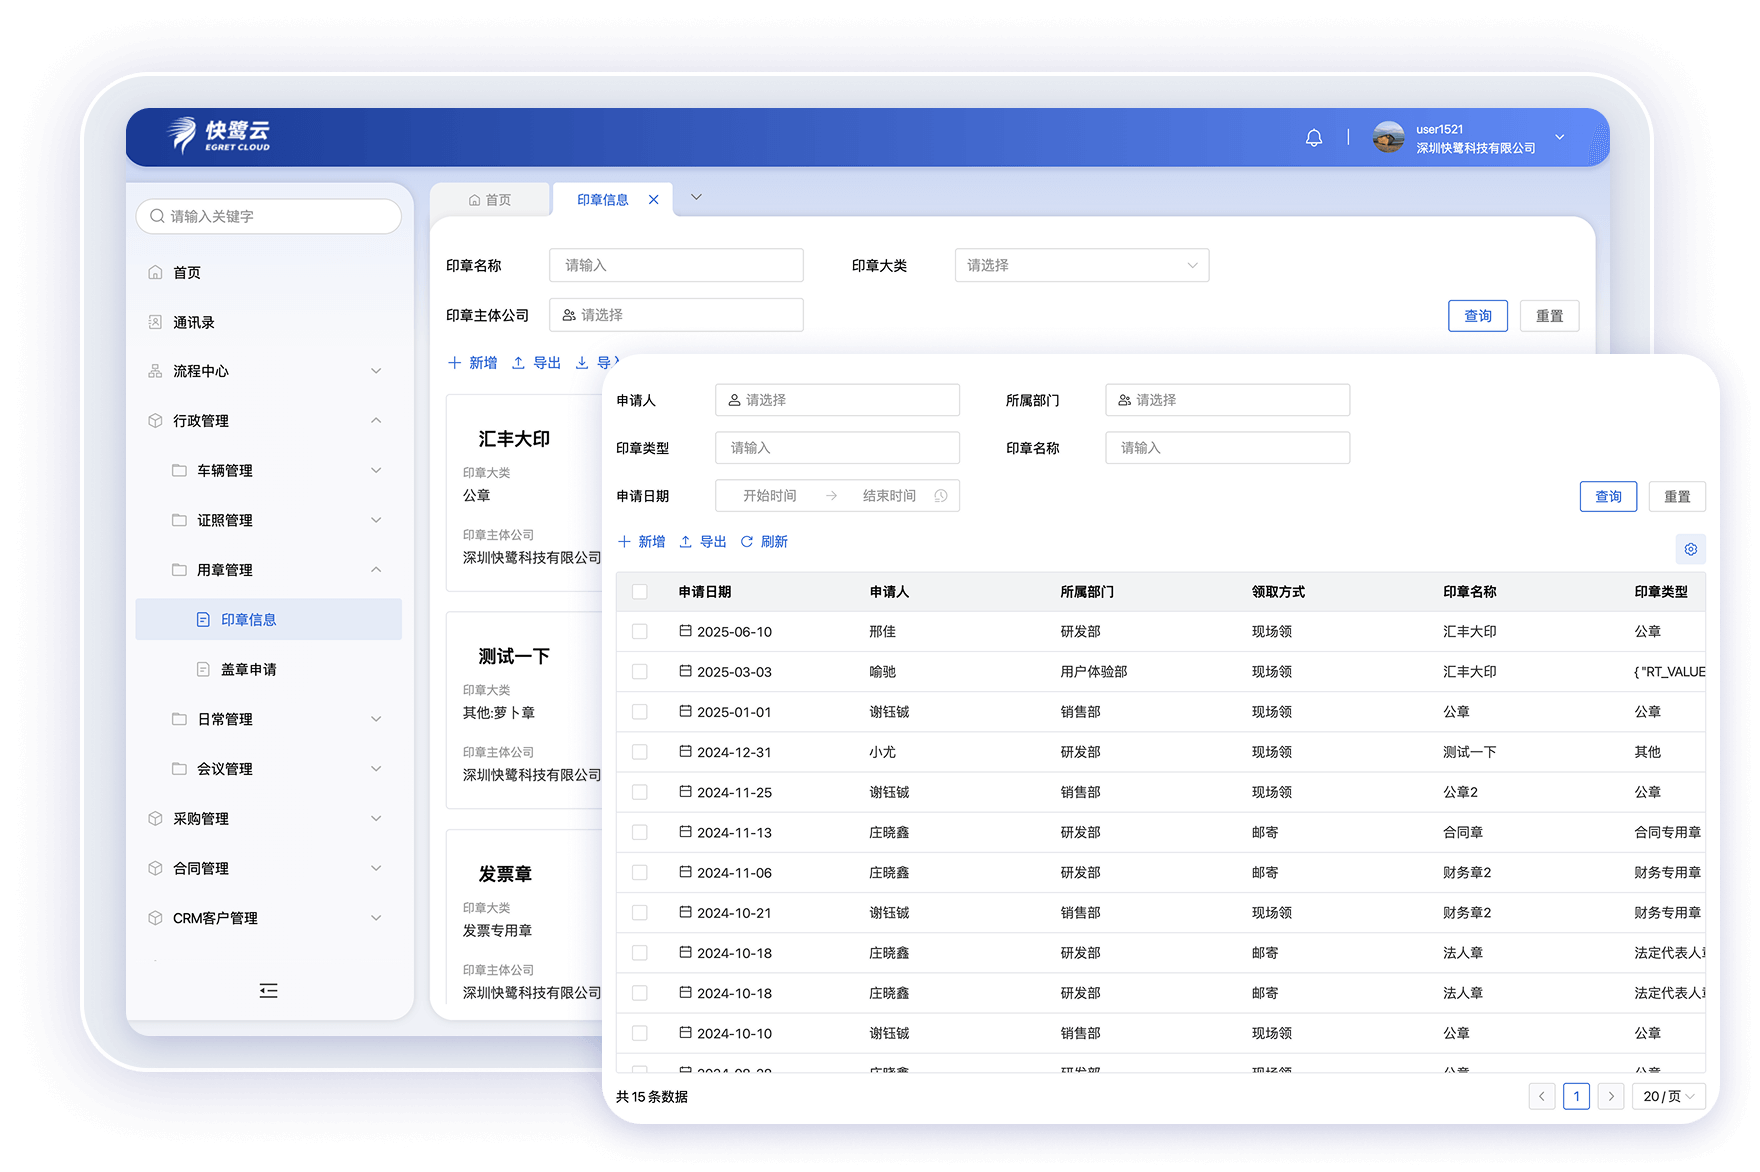Select the checkbox for the 2024-12-31 row

coord(640,752)
